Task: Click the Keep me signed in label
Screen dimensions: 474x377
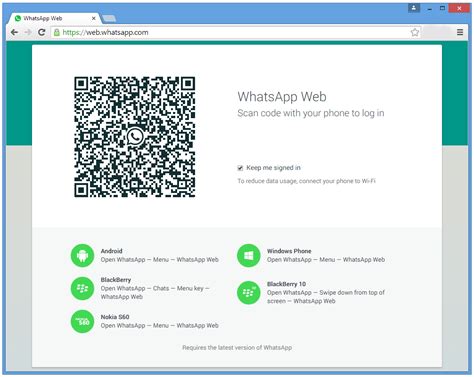Action: coord(273,168)
